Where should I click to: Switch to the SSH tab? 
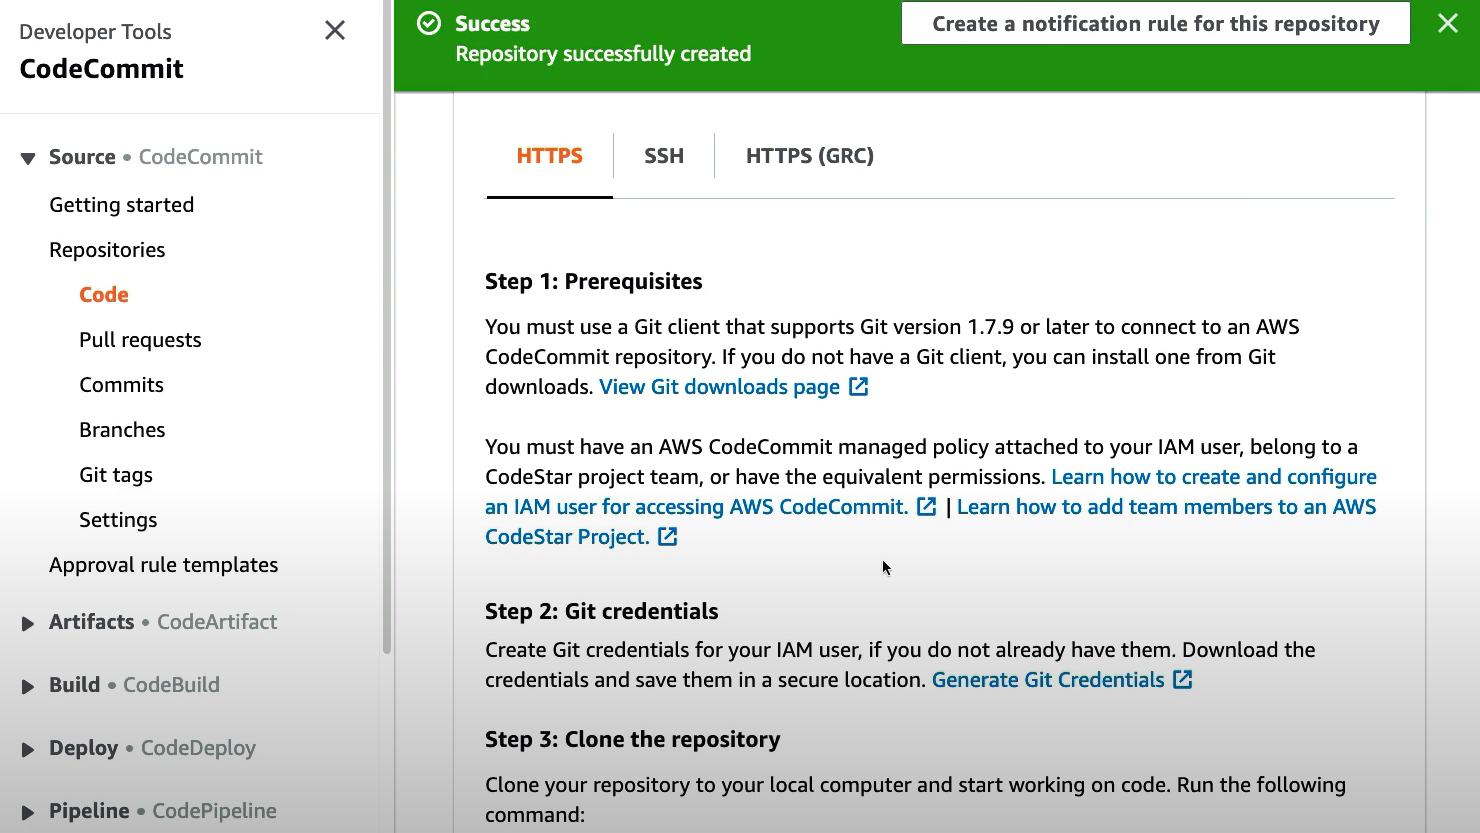coord(664,155)
